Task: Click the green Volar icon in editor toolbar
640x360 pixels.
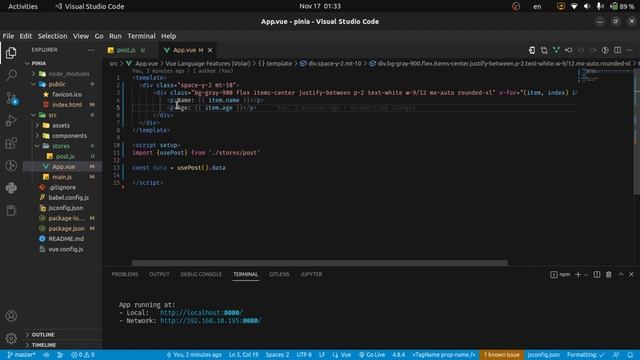Action: (x=556, y=50)
